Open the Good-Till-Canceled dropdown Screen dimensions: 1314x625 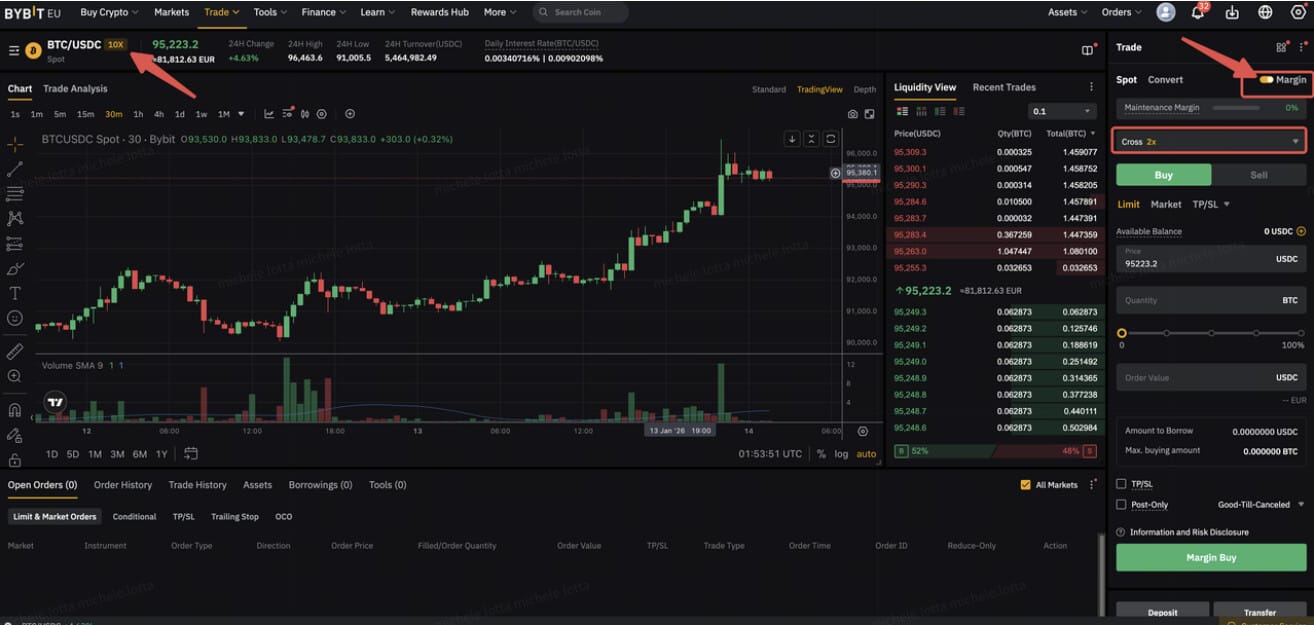[x=1260, y=505]
